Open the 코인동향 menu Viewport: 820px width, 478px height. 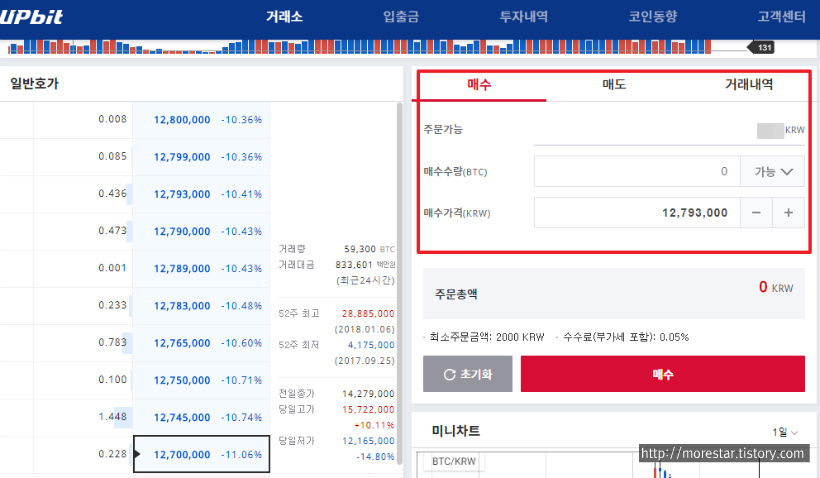[x=653, y=17]
